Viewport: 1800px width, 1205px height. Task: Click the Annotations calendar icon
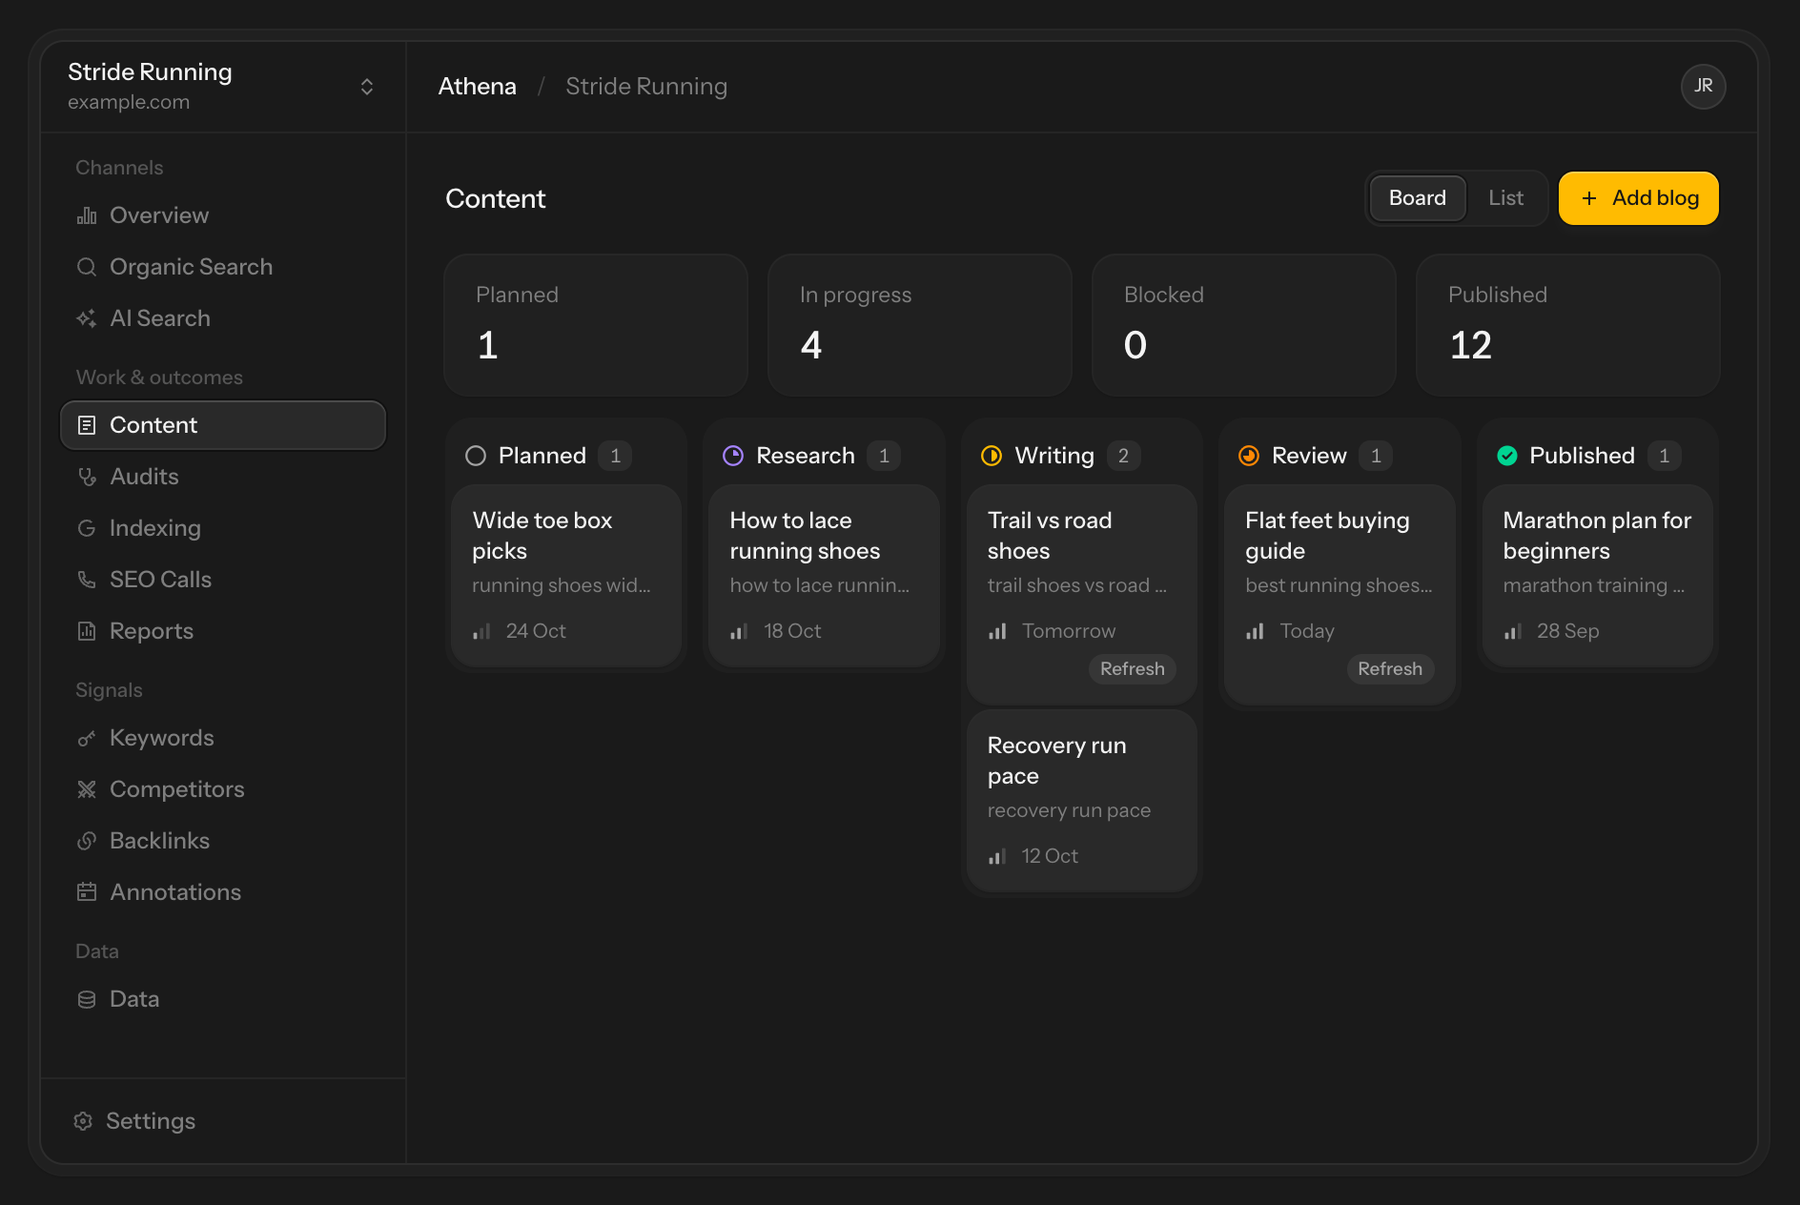[87, 892]
